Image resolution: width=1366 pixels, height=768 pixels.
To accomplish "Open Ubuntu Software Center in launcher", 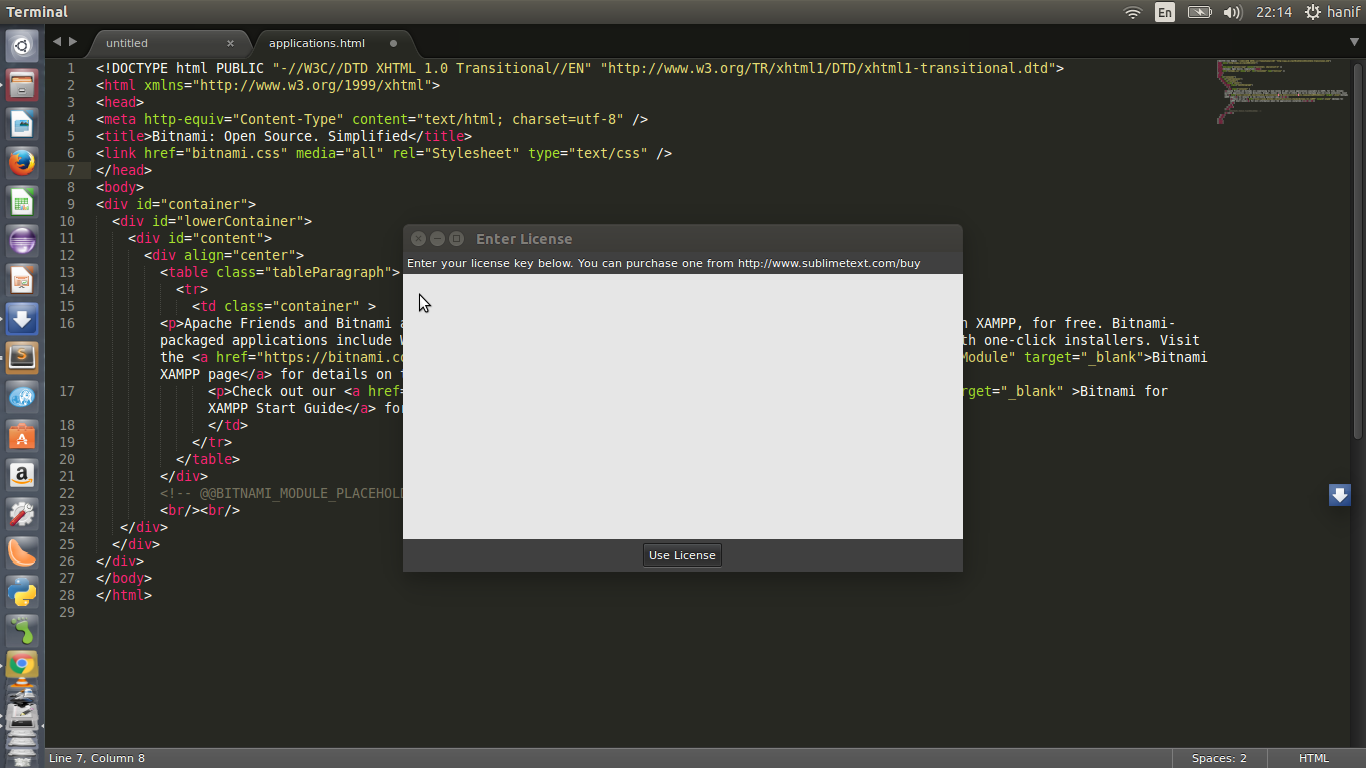I will click(22, 436).
